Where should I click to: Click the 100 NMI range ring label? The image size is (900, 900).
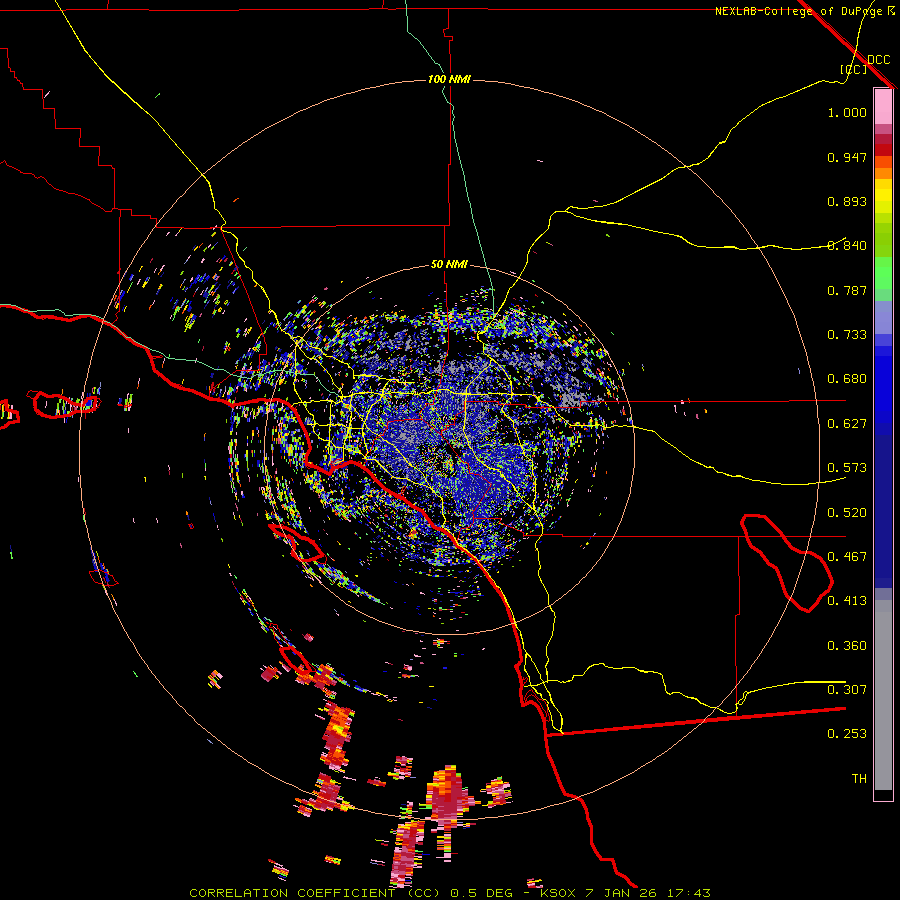(449, 79)
